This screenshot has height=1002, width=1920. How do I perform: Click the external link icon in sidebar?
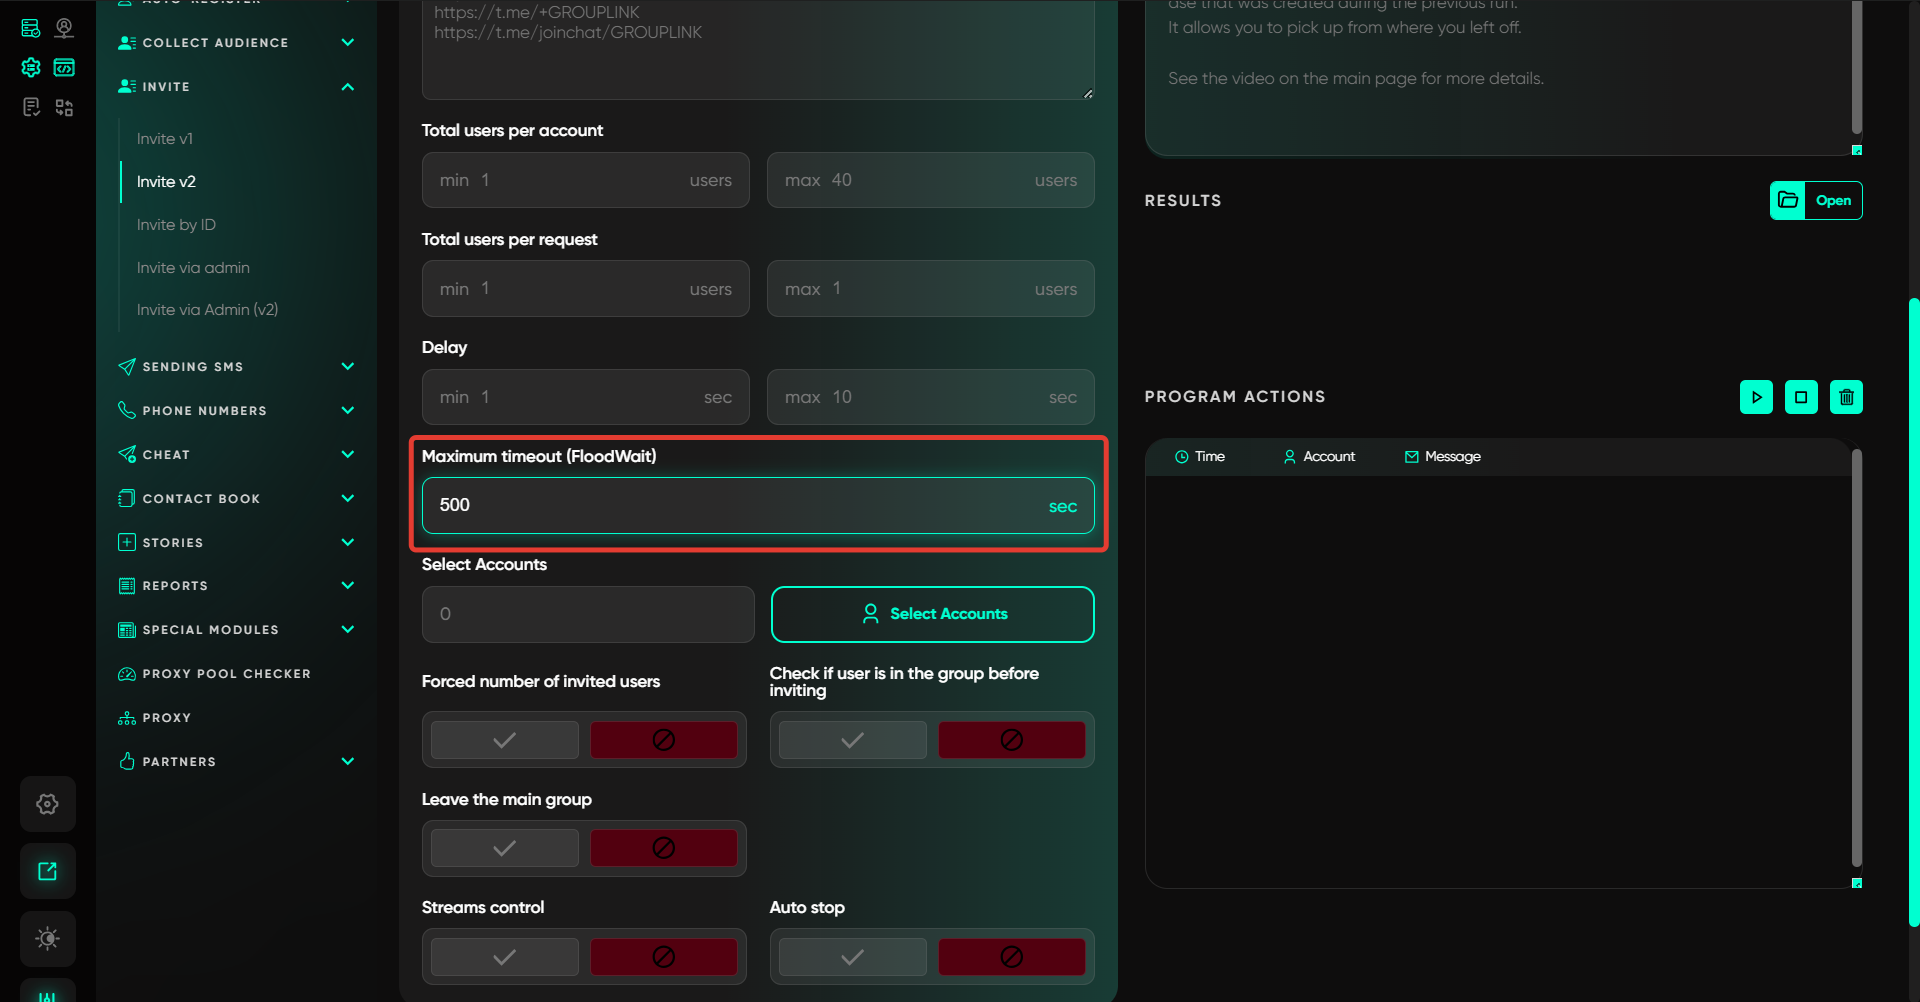click(x=47, y=871)
